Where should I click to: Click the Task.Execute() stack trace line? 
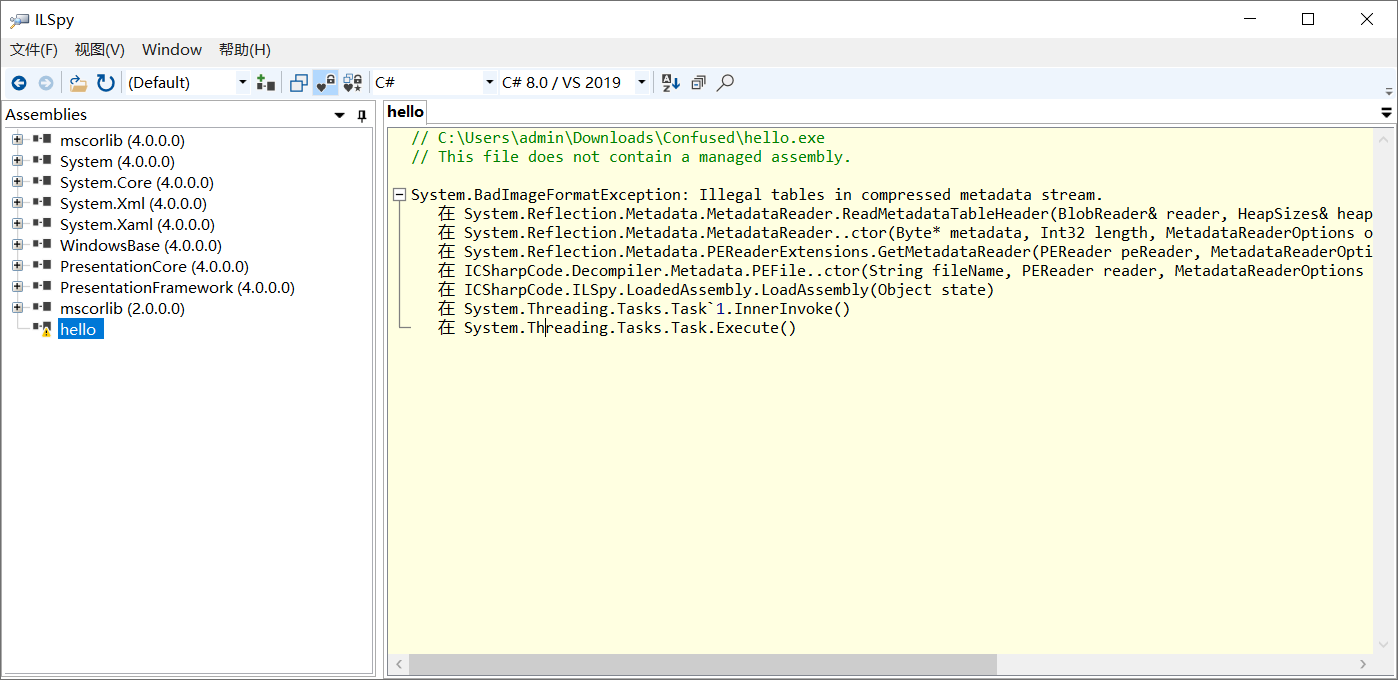[x=617, y=328]
